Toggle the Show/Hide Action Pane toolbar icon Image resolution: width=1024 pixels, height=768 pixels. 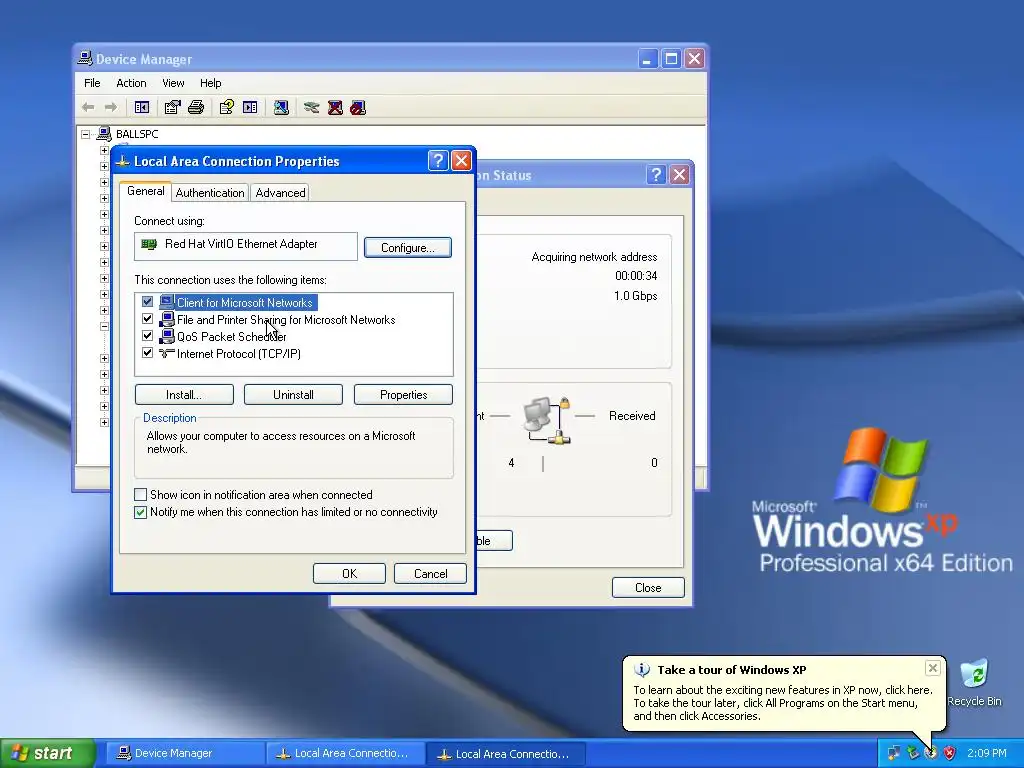250,107
